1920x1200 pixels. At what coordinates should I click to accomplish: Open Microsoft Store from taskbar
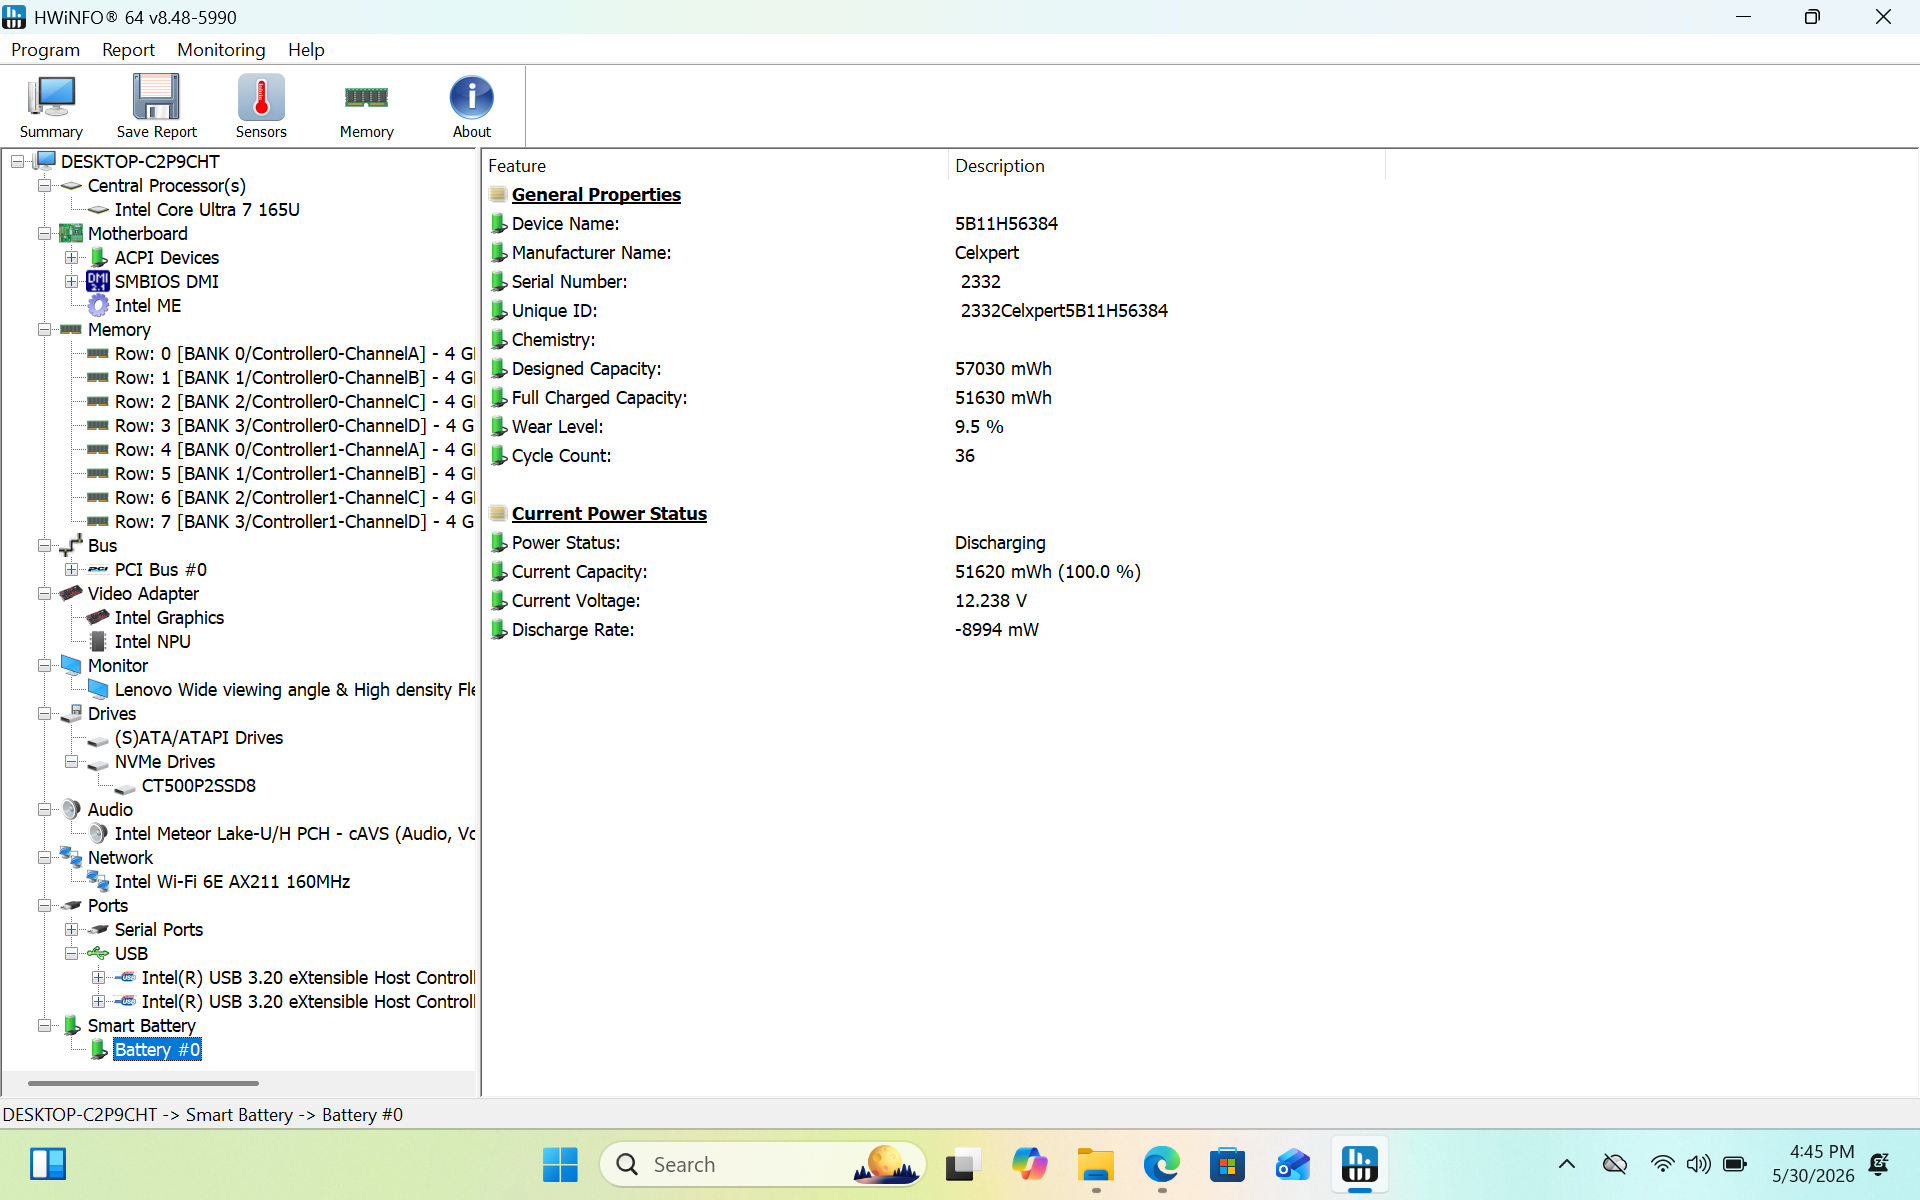(x=1227, y=1165)
